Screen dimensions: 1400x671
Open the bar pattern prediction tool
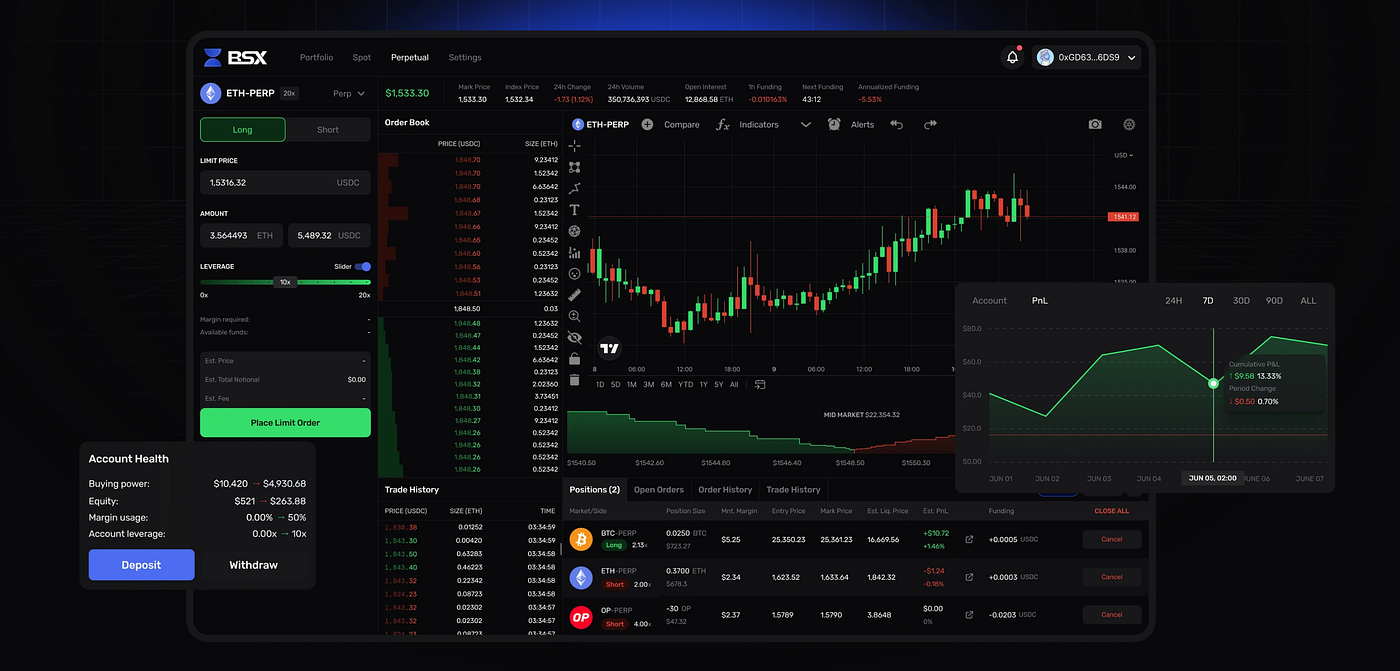coord(575,252)
